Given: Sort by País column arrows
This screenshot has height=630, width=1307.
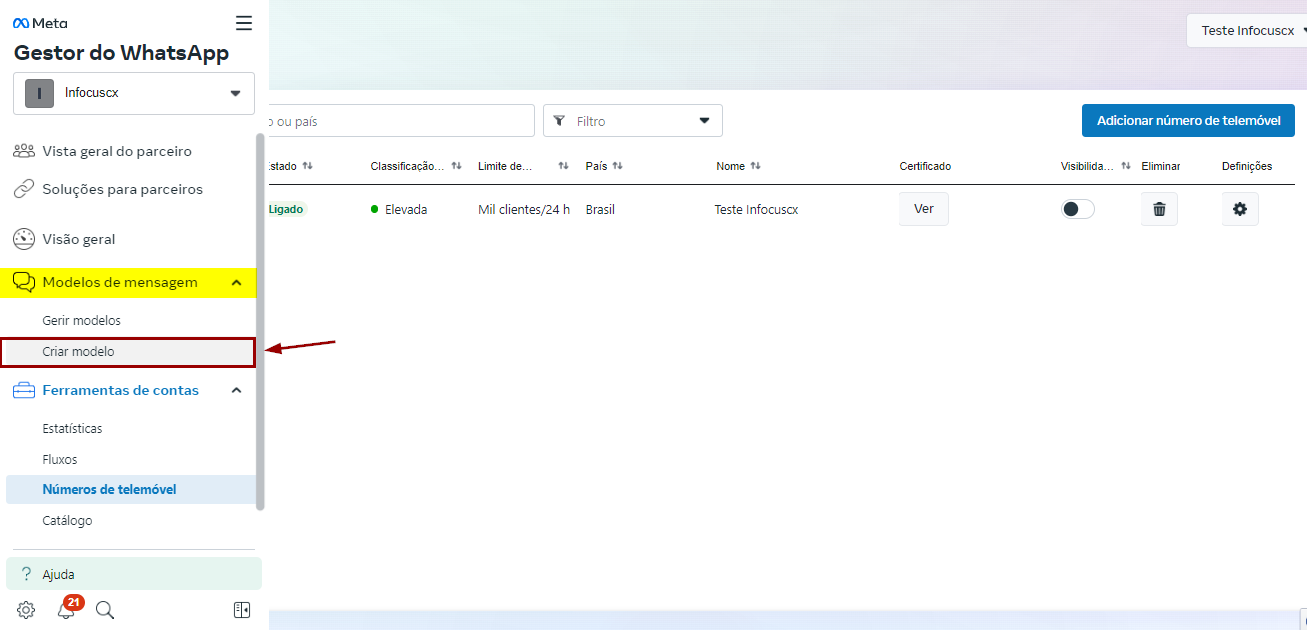Looking at the screenshot, I should pos(618,166).
